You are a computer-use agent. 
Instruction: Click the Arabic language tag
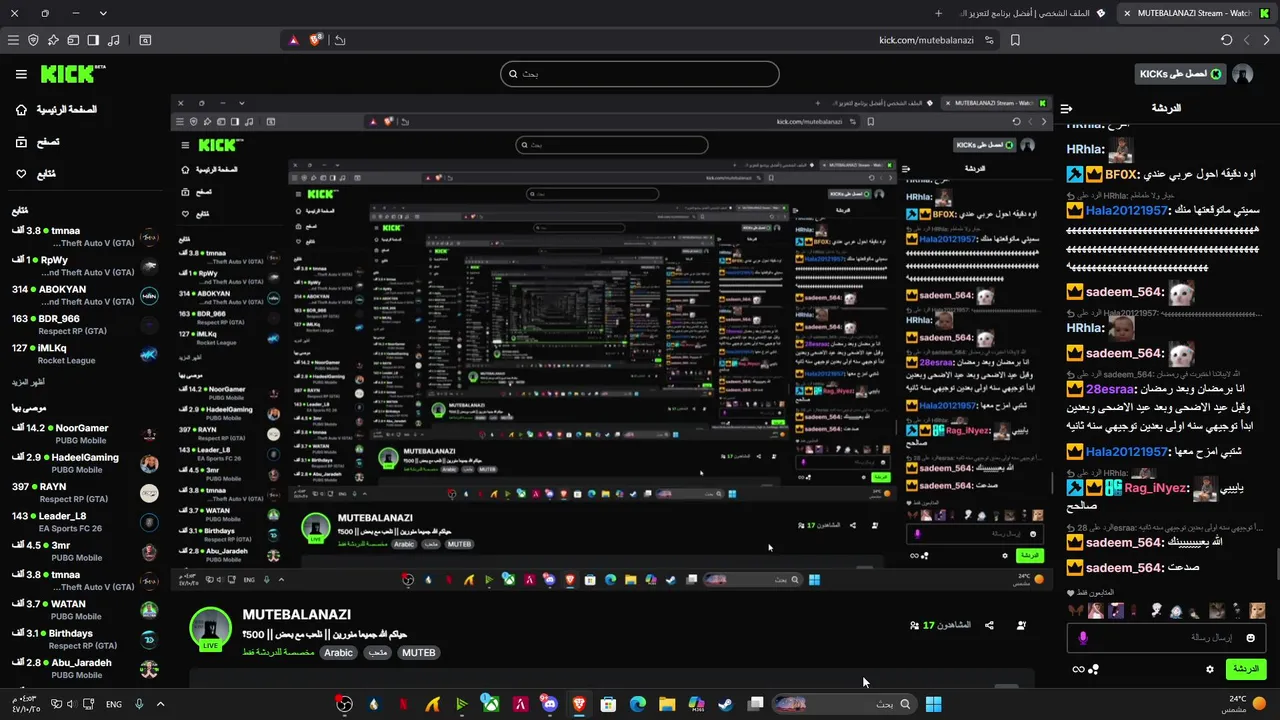tap(338, 653)
